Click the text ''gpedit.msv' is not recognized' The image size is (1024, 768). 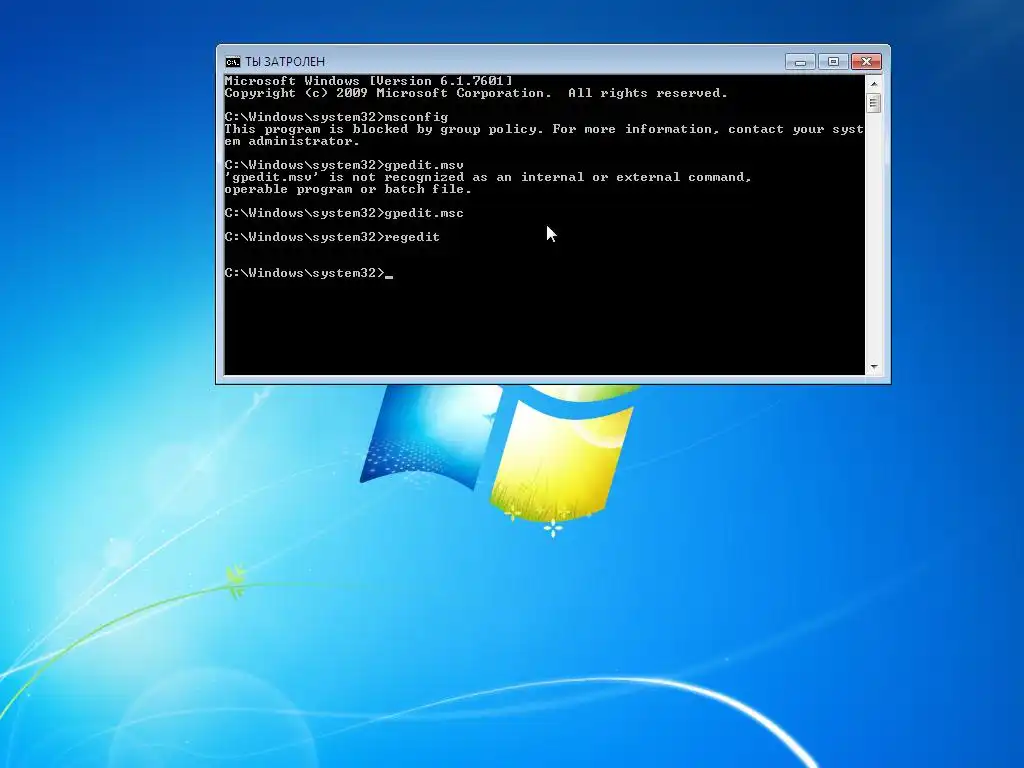coord(344,177)
